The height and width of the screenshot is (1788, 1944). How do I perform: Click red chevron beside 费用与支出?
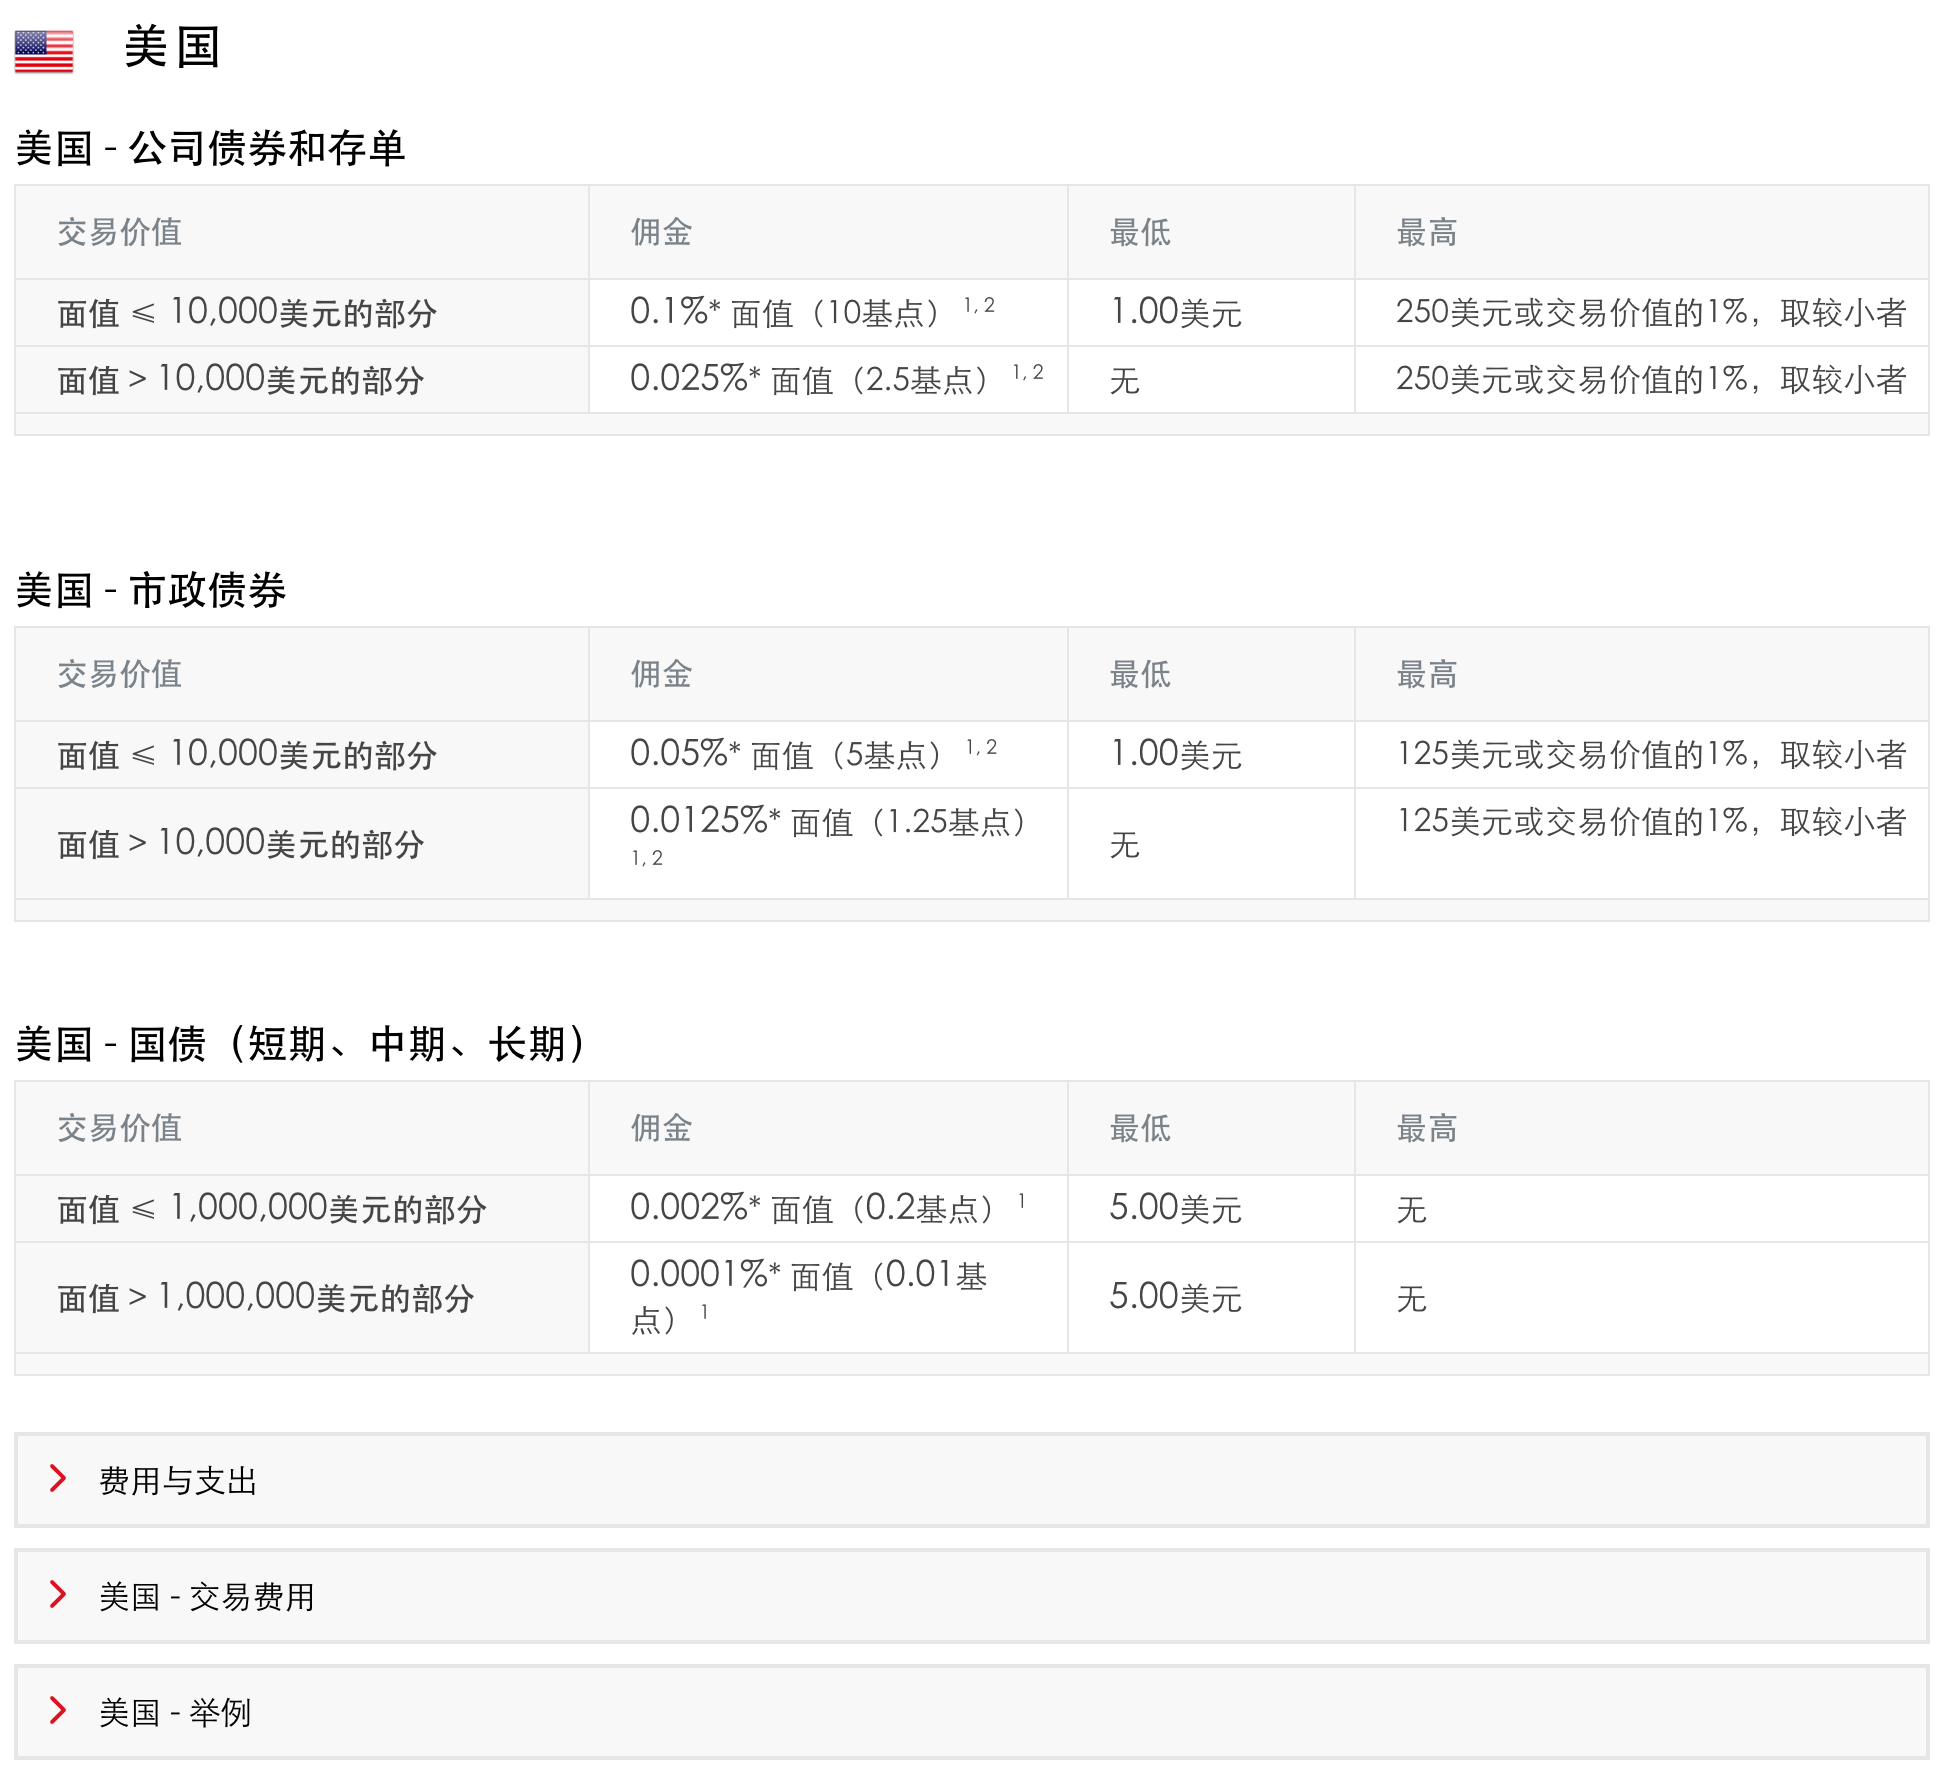tap(58, 1478)
